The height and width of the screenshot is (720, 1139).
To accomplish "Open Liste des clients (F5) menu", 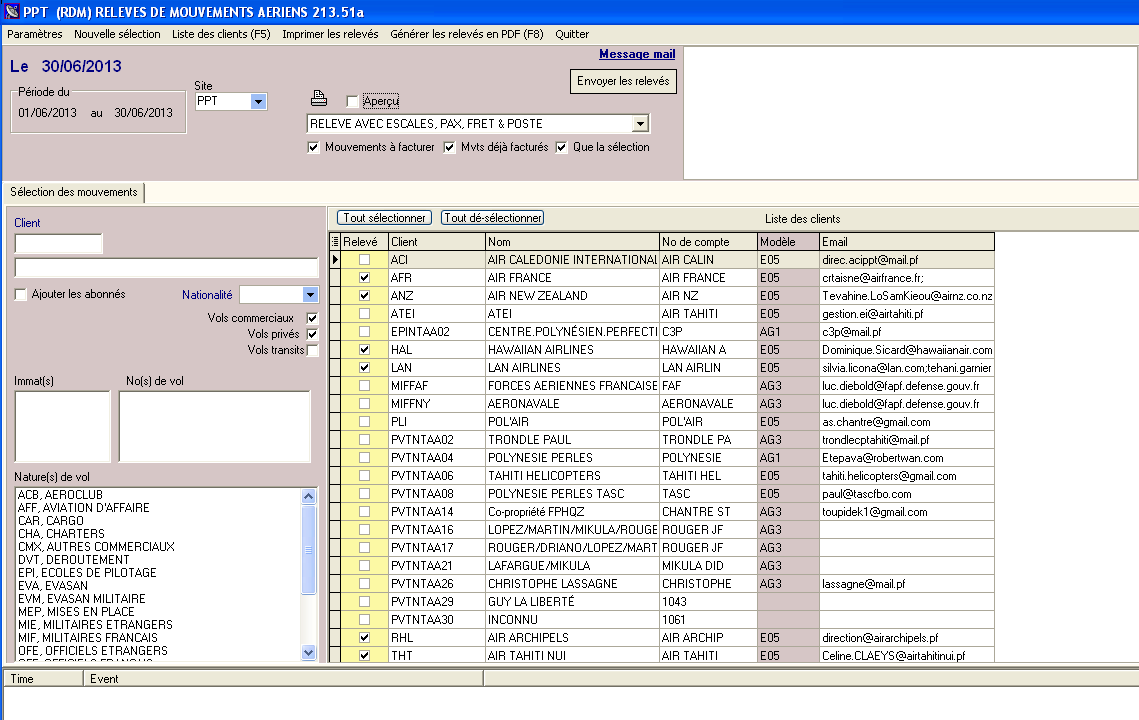I will coord(221,34).
